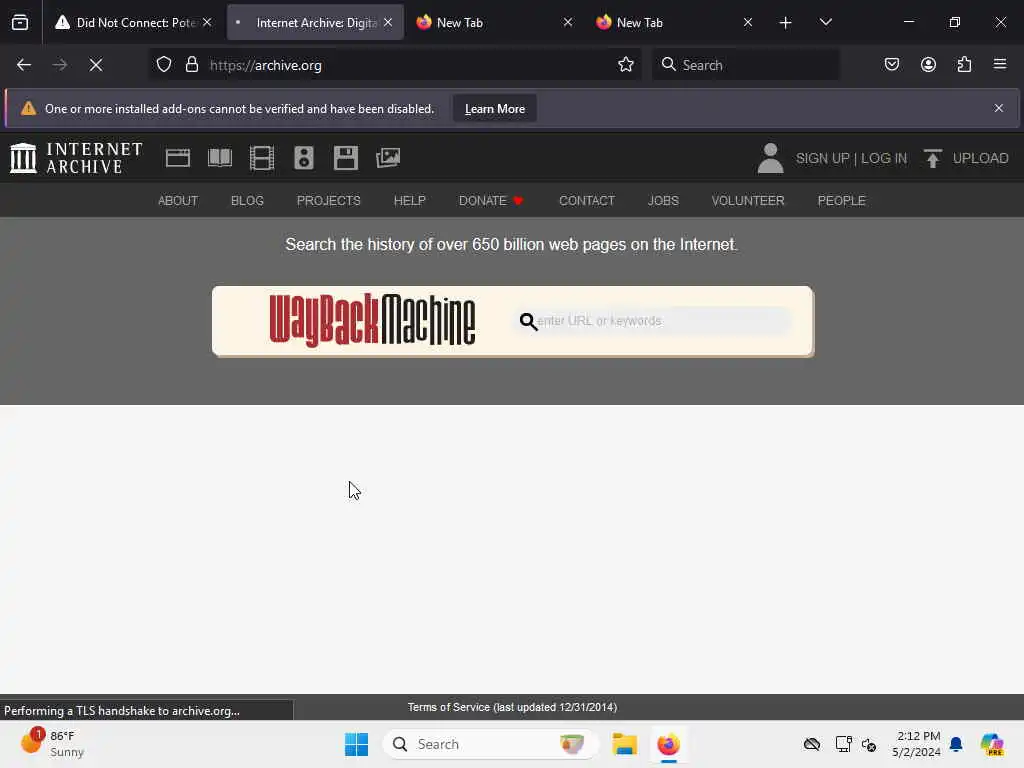Click Firefox icon in taskbar
Image resolution: width=1024 pixels, height=768 pixels.
(668, 744)
